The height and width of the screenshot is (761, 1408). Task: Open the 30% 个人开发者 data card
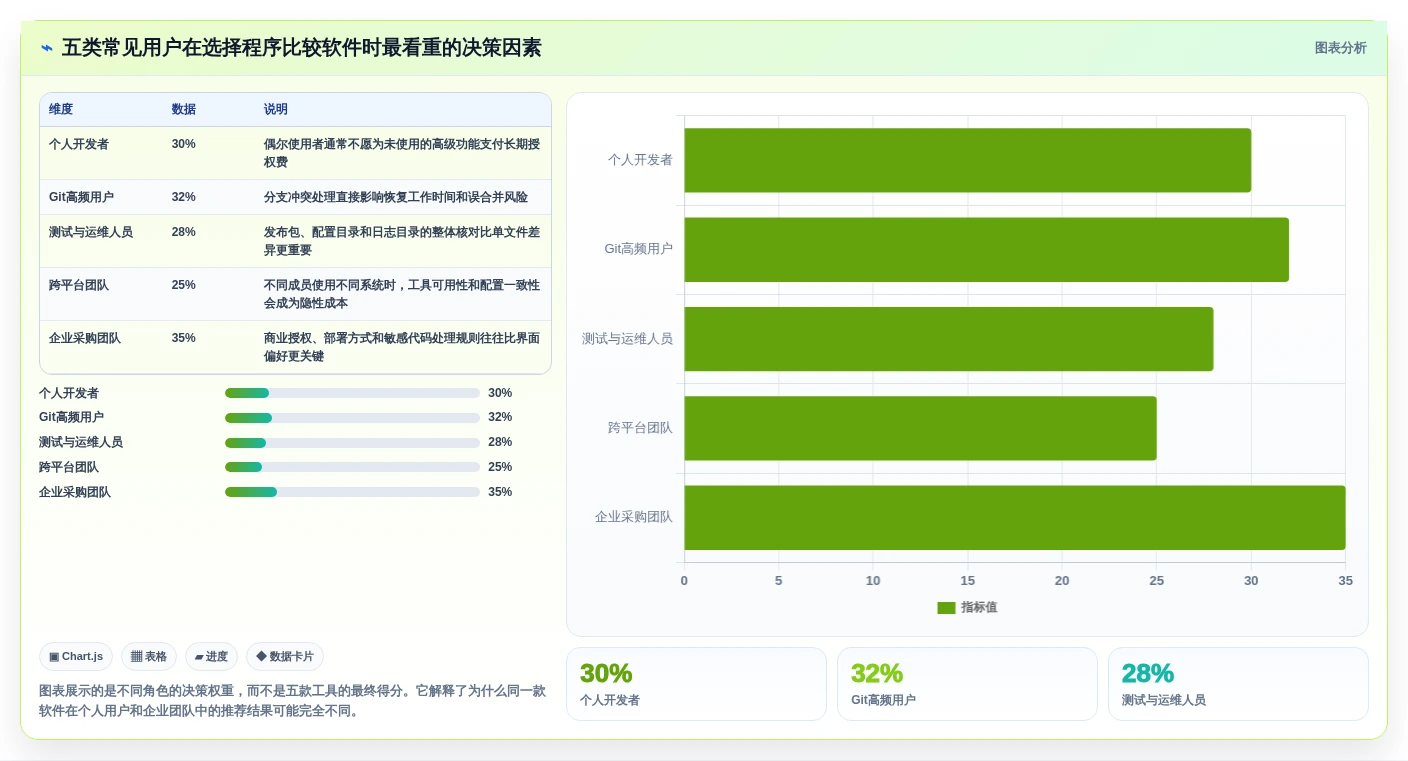[696, 684]
